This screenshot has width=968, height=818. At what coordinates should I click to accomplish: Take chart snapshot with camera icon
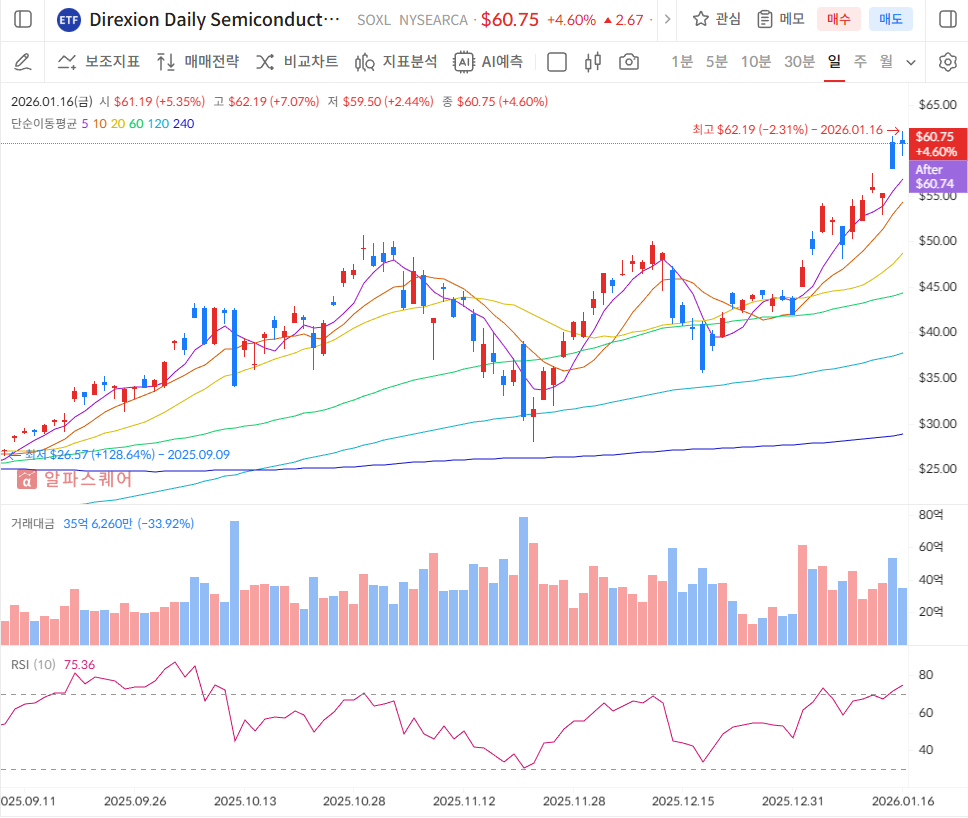click(628, 62)
